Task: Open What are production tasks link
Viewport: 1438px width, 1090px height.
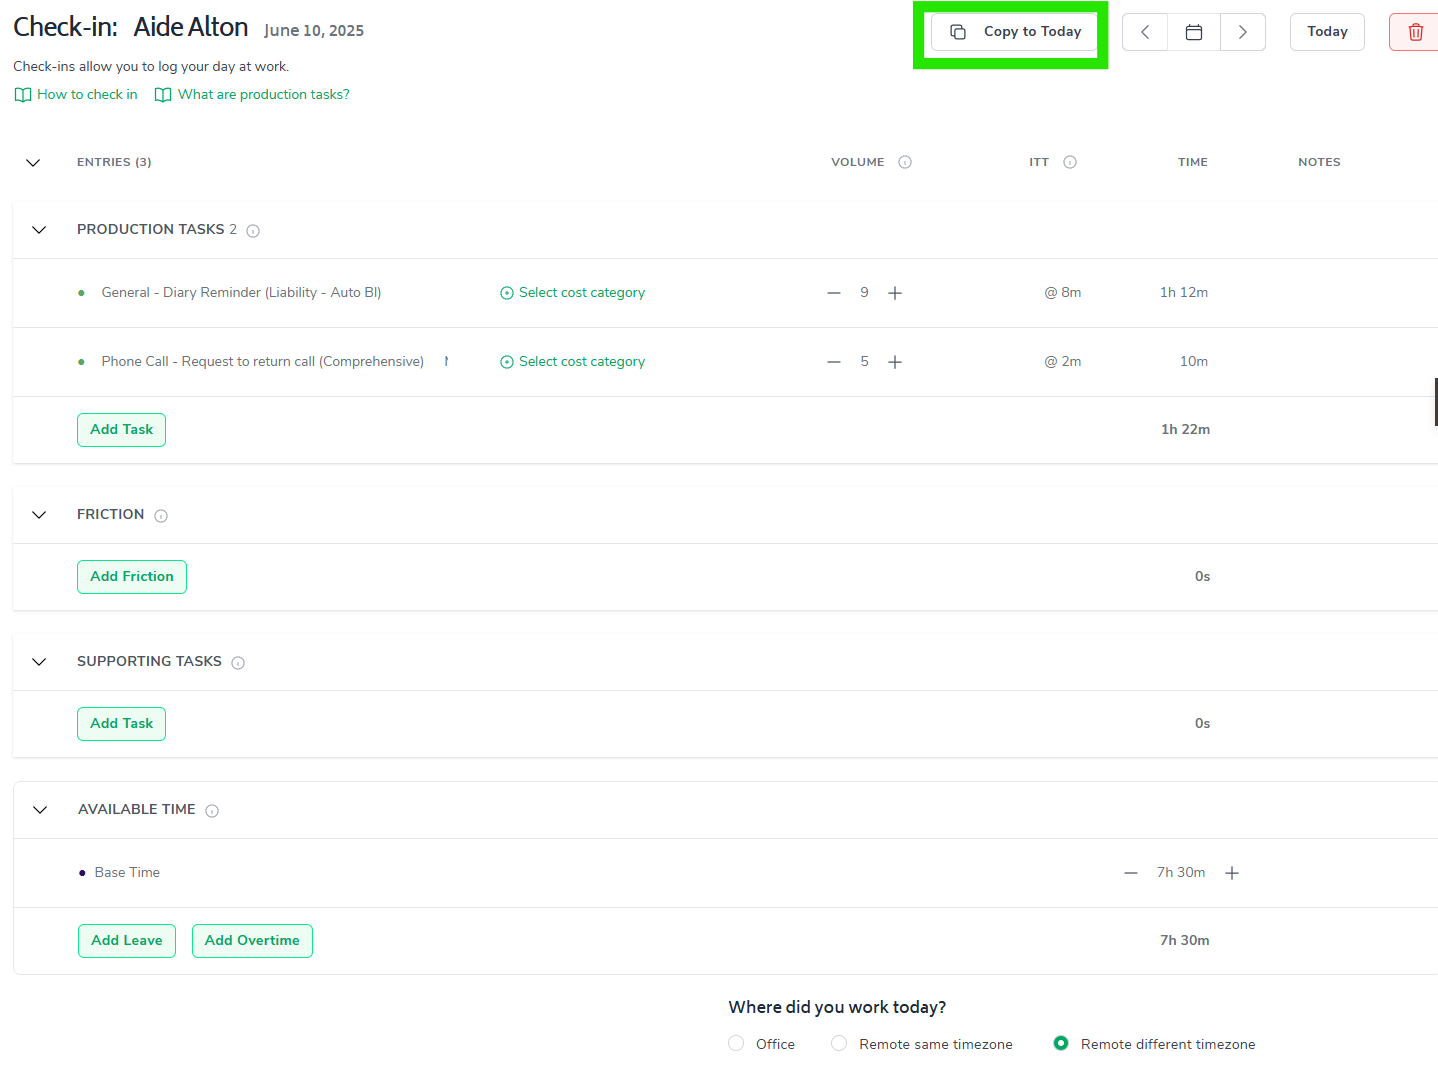Action: pos(252,94)
